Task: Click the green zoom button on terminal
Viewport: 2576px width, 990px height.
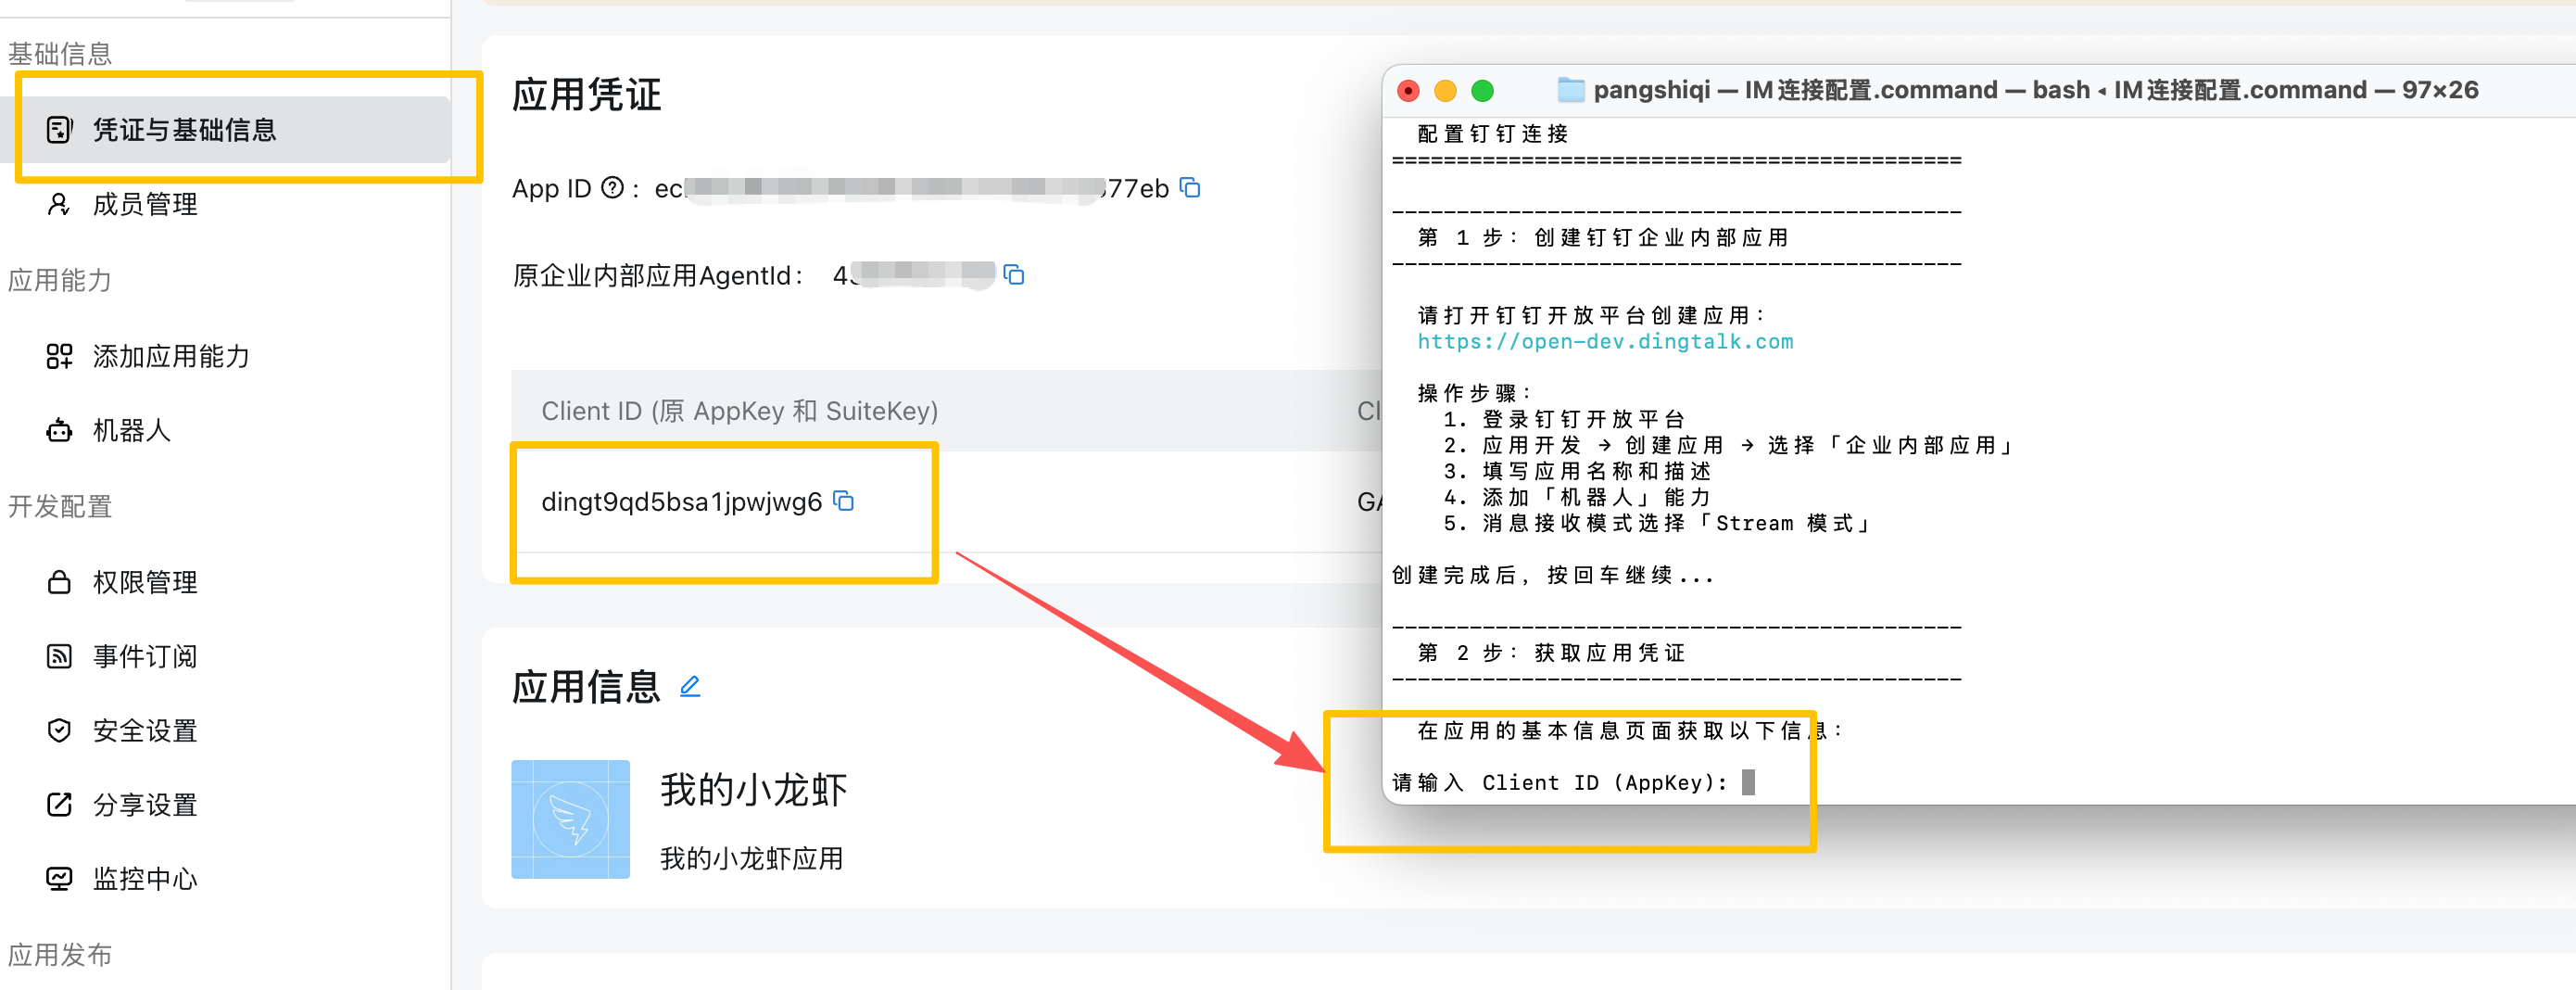Action: click(1482, 91)
